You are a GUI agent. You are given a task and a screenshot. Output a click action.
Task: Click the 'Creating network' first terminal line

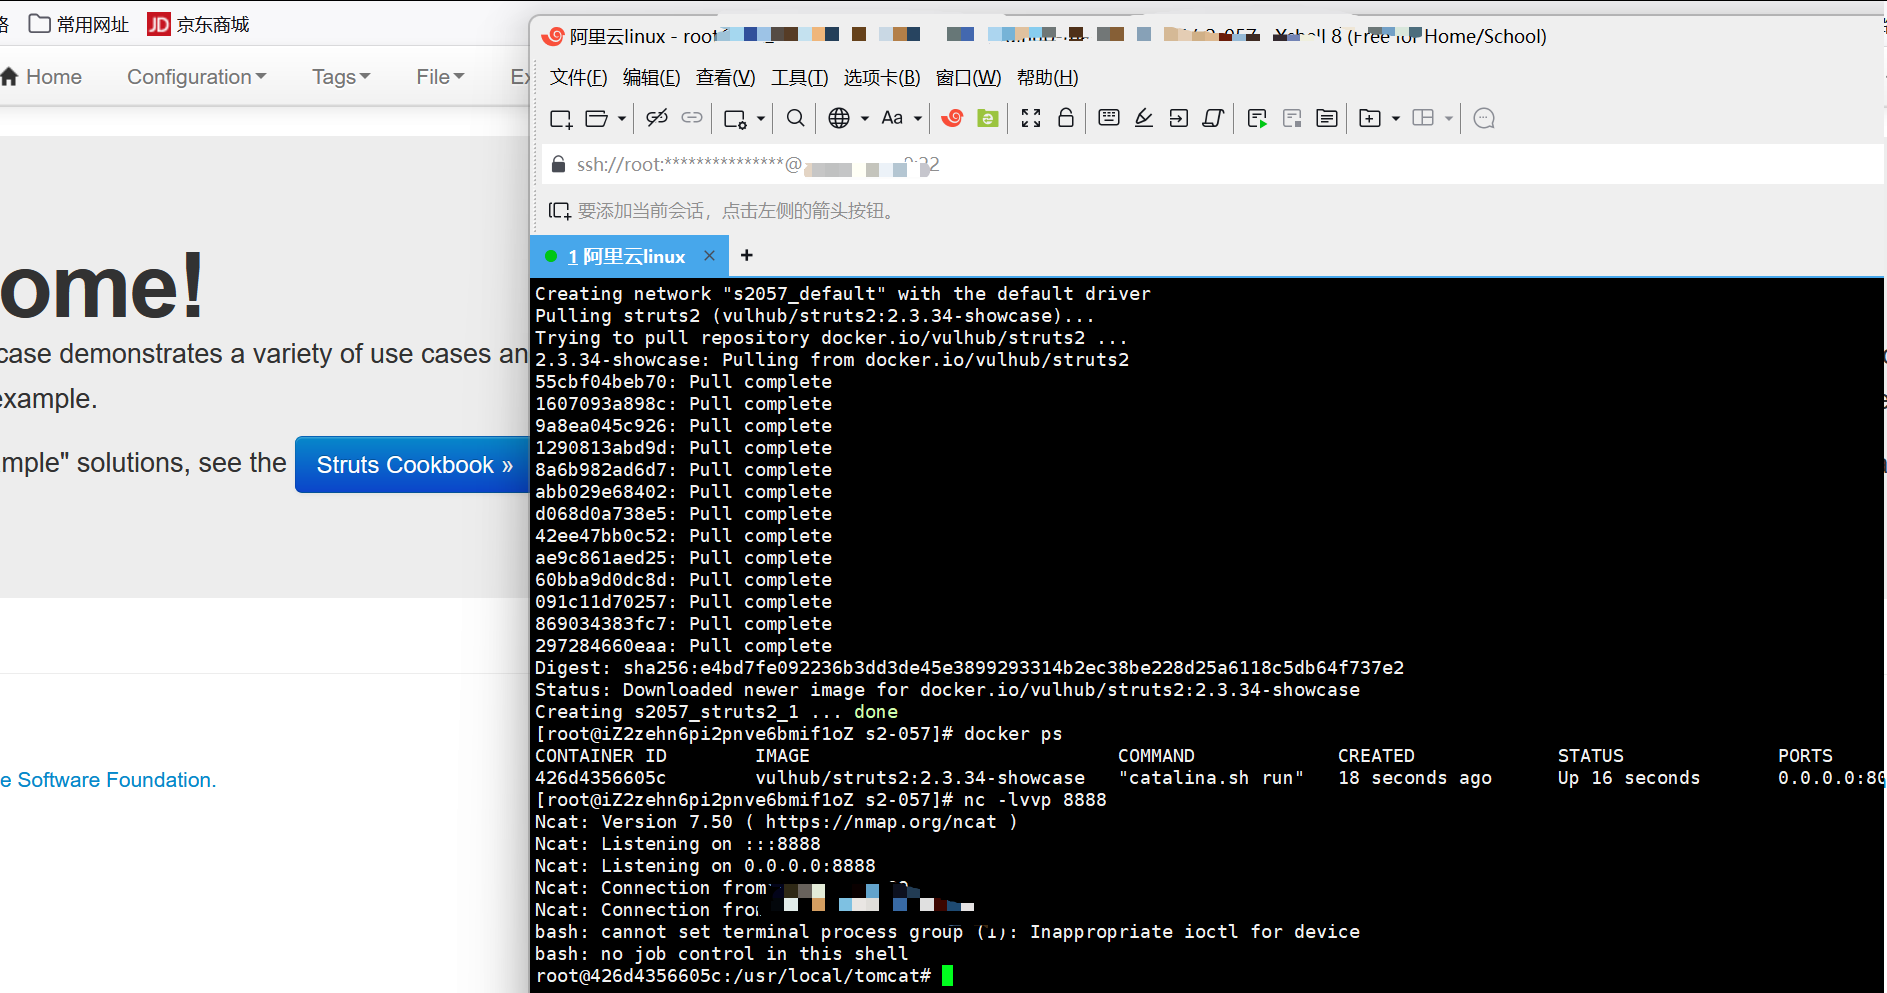(843, 294)
